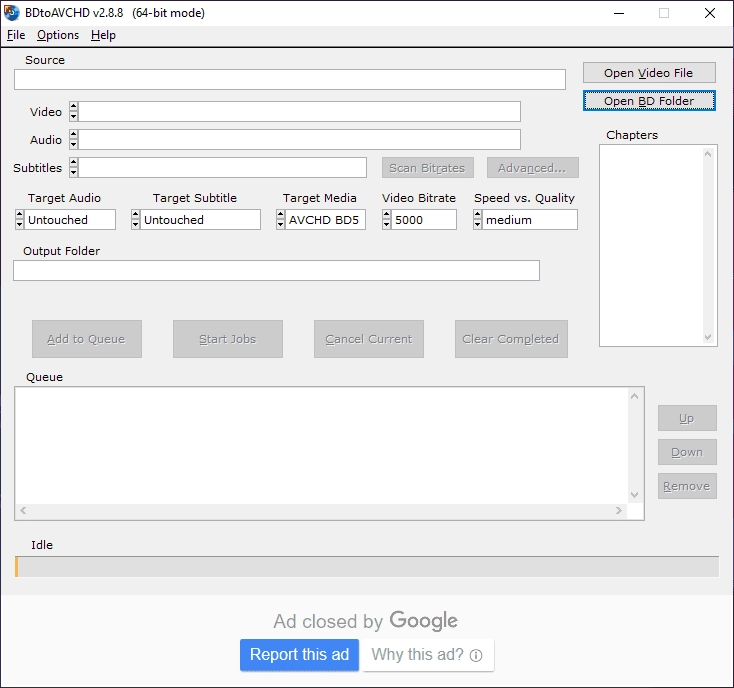Step up the Speed vs. Quality spinner
The width and height of the screenshot is (734, 688).
[477, 215]
